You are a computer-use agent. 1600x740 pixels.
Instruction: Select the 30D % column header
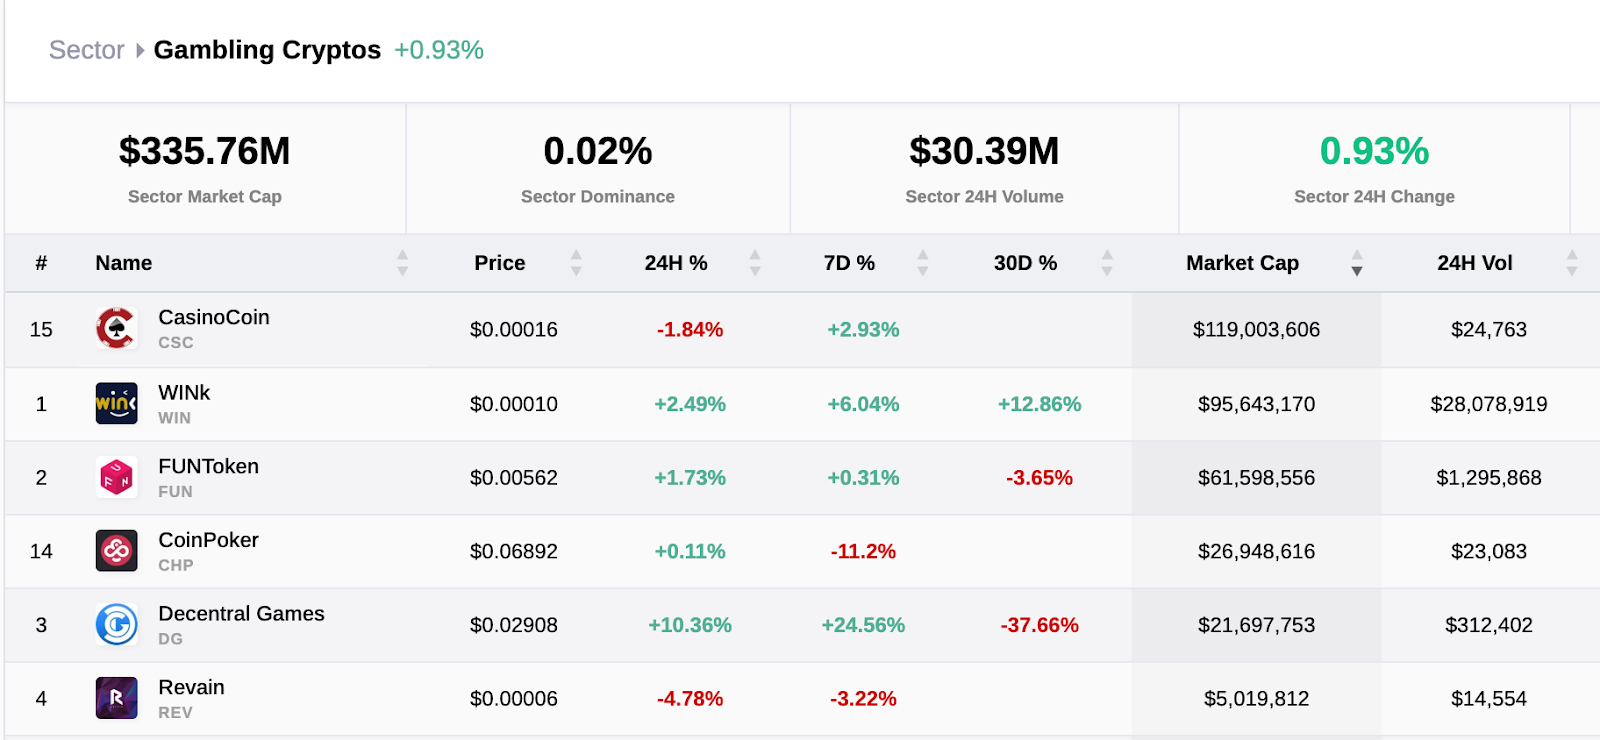1025,263
